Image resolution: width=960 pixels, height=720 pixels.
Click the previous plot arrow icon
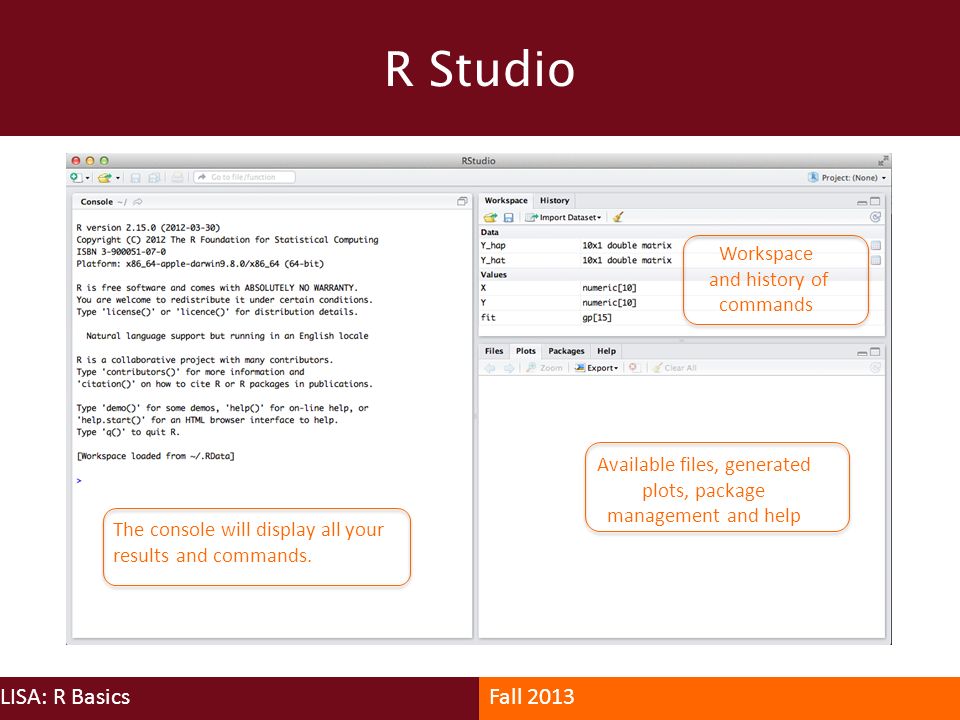click(490, 368)
